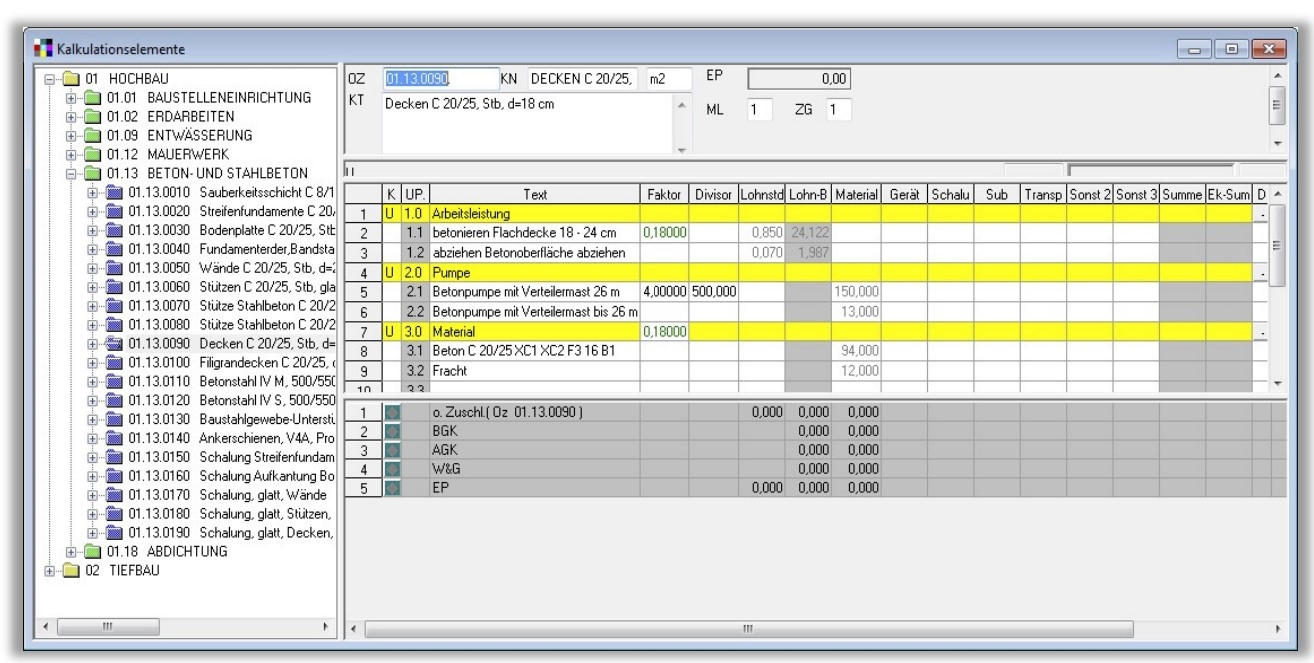Collapse the Arbeitsleistung group via its minus button

(1261, 215)
